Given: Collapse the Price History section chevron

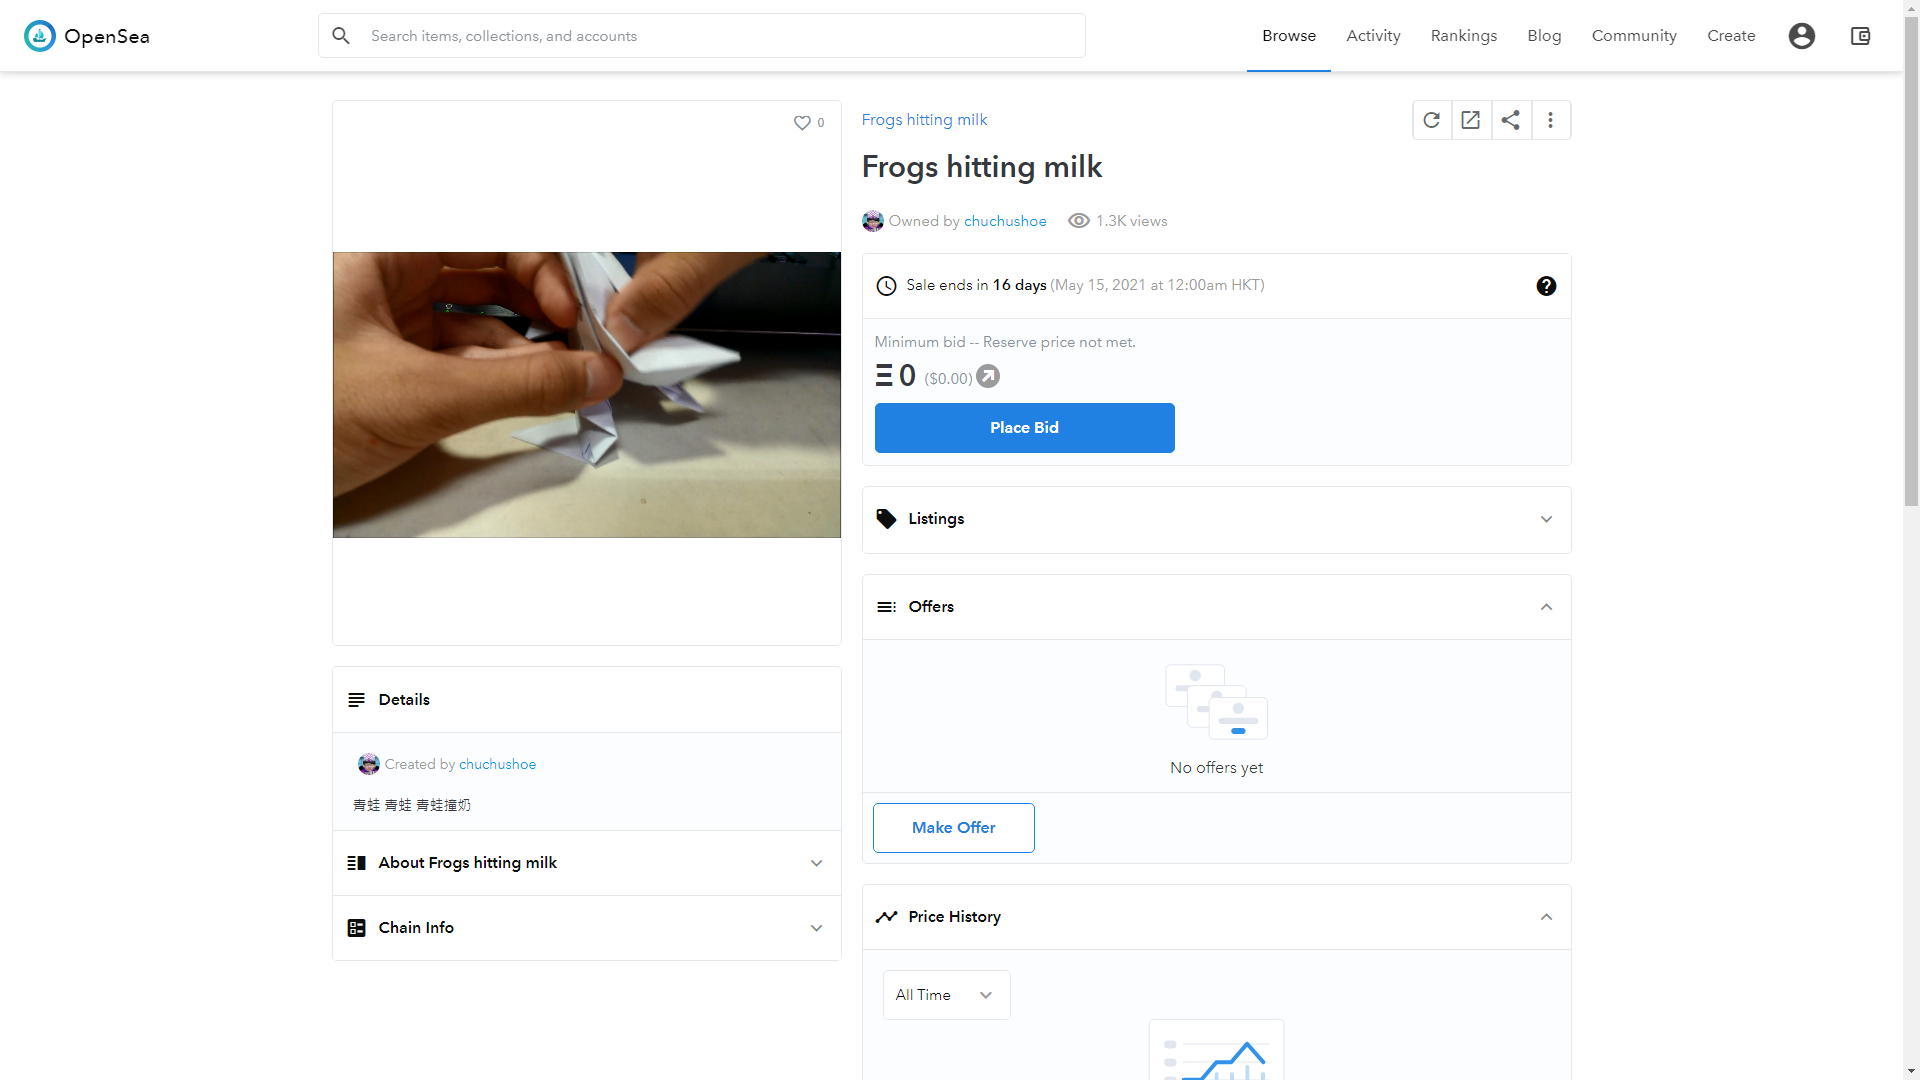Looking at the screenshot, I should [1546, 917].
